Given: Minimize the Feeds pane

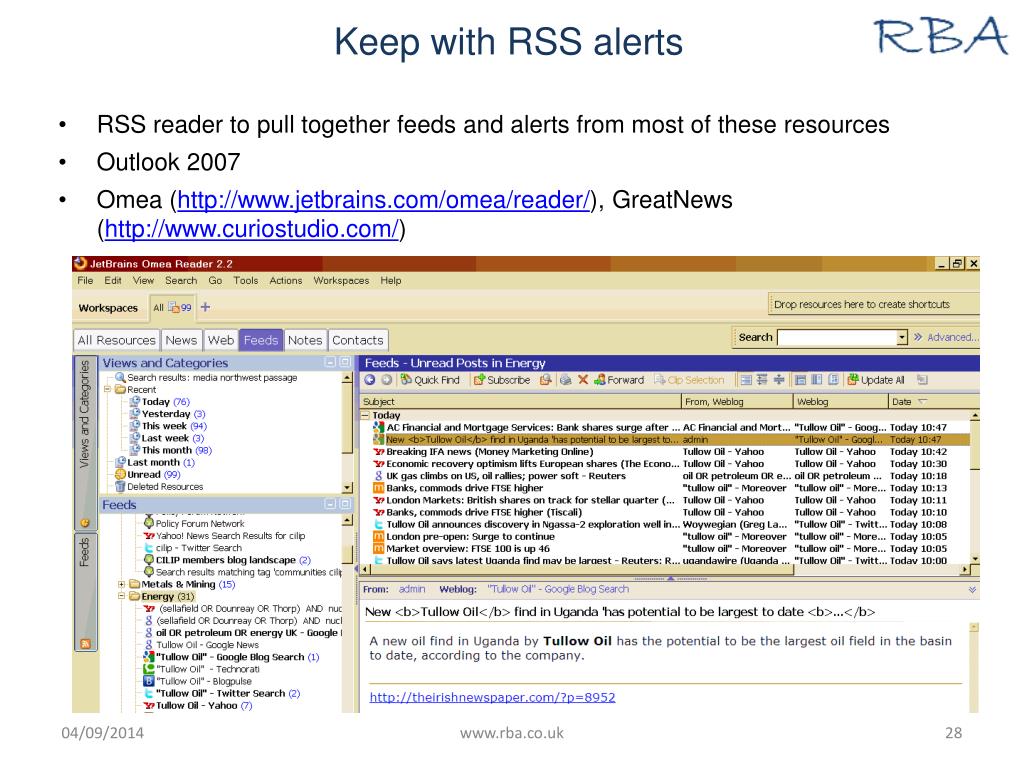Looking at the screenshot, I should pyautogui.click(x=330, y=504).
